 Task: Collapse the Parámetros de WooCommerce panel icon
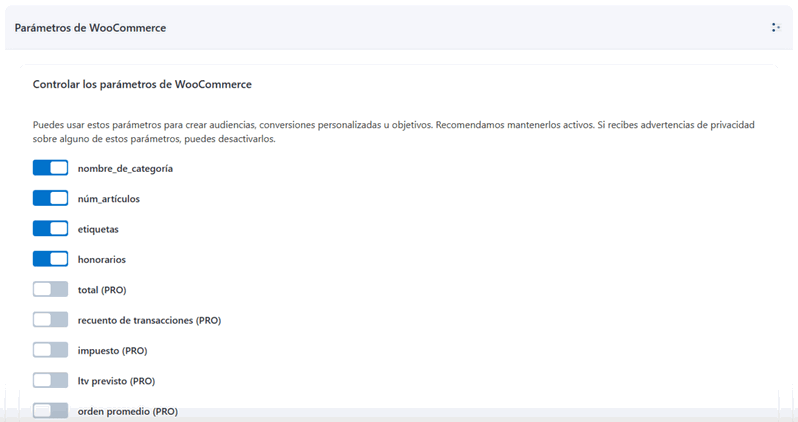(x=776, y=27)
